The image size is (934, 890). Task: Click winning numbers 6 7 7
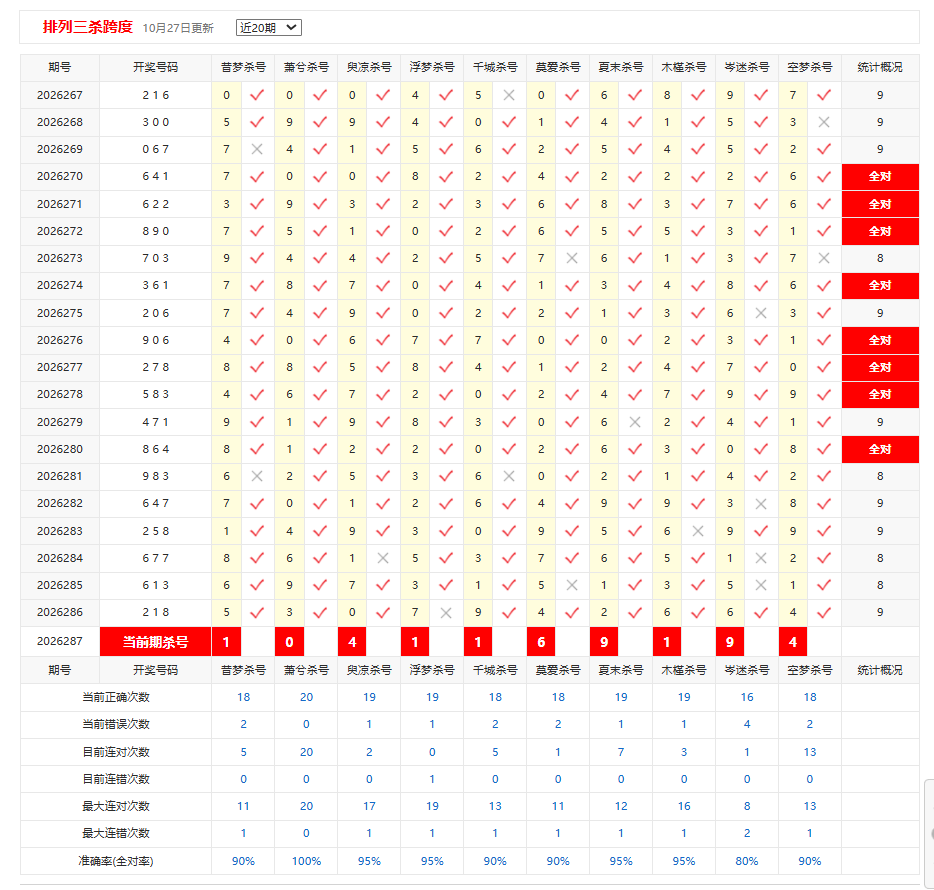(155, 558)
